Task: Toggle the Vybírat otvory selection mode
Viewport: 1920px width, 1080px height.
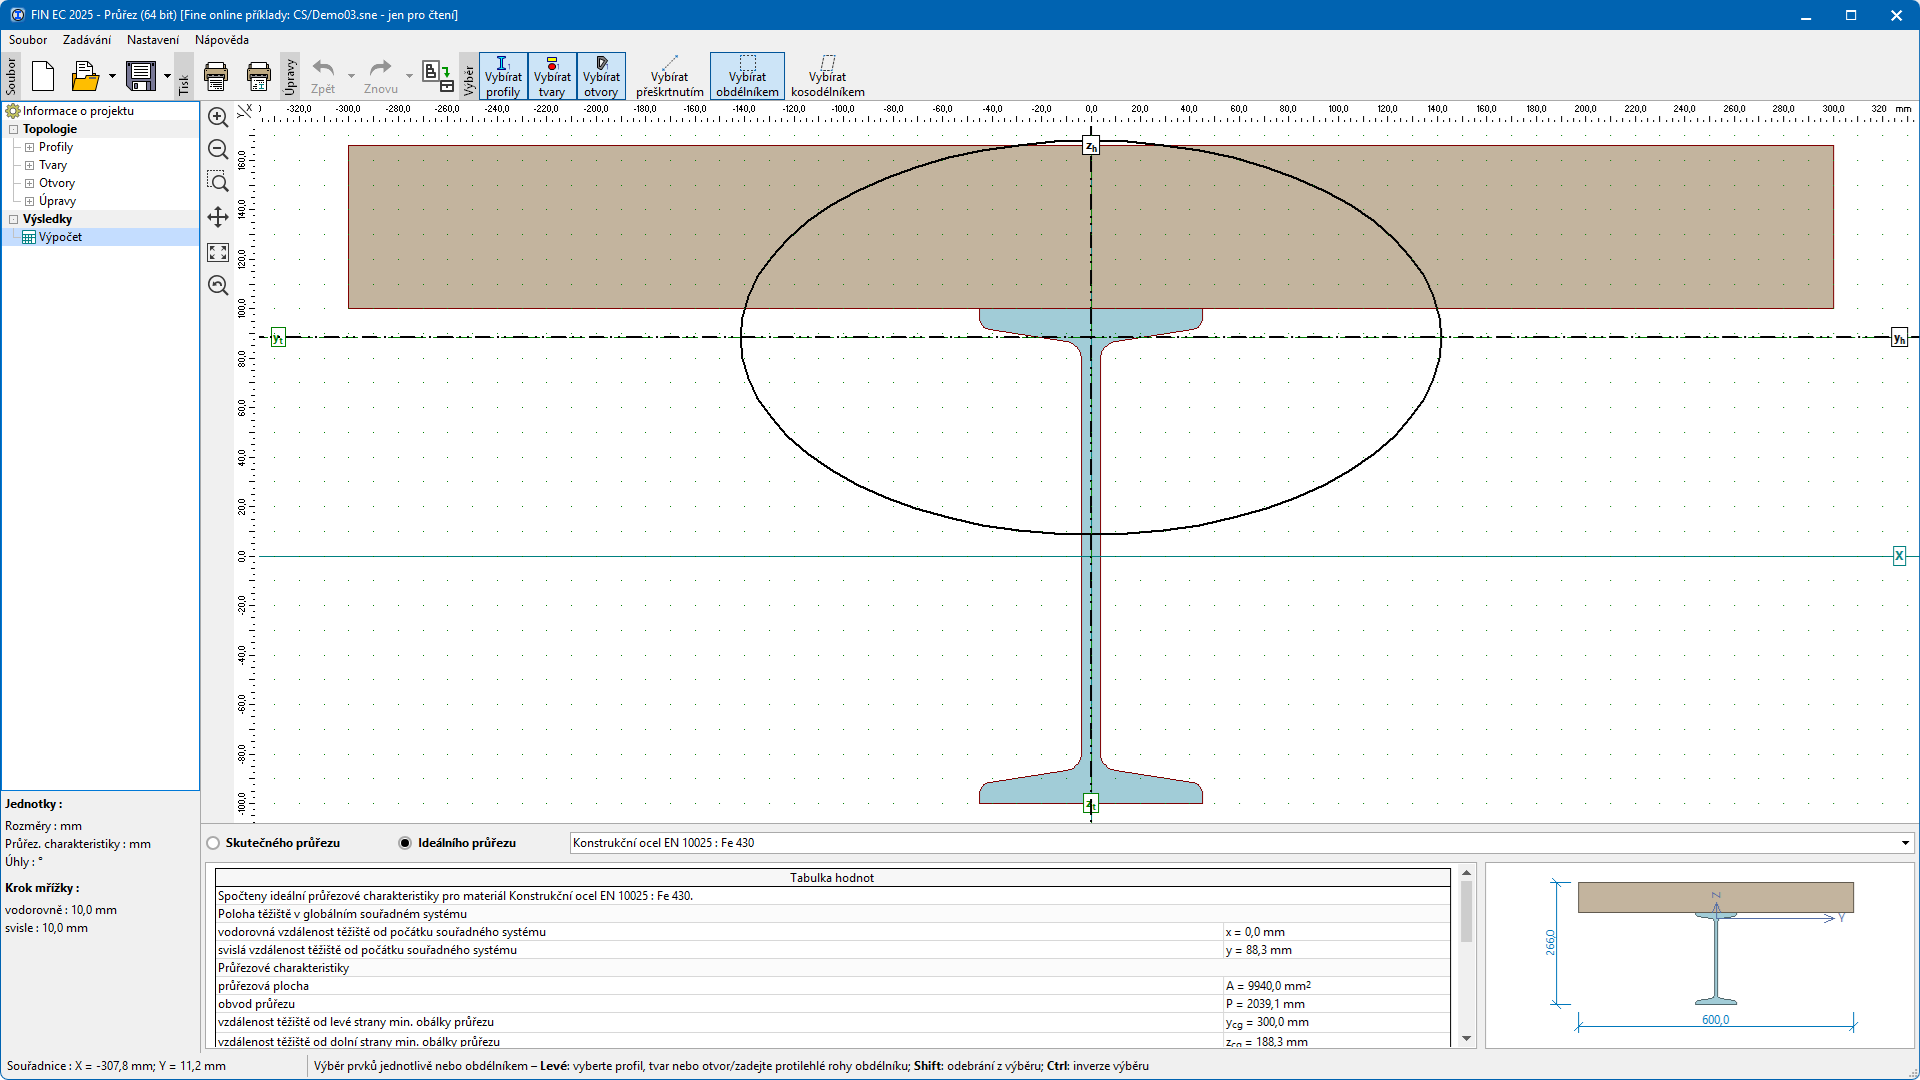Action: coord(601,76)
